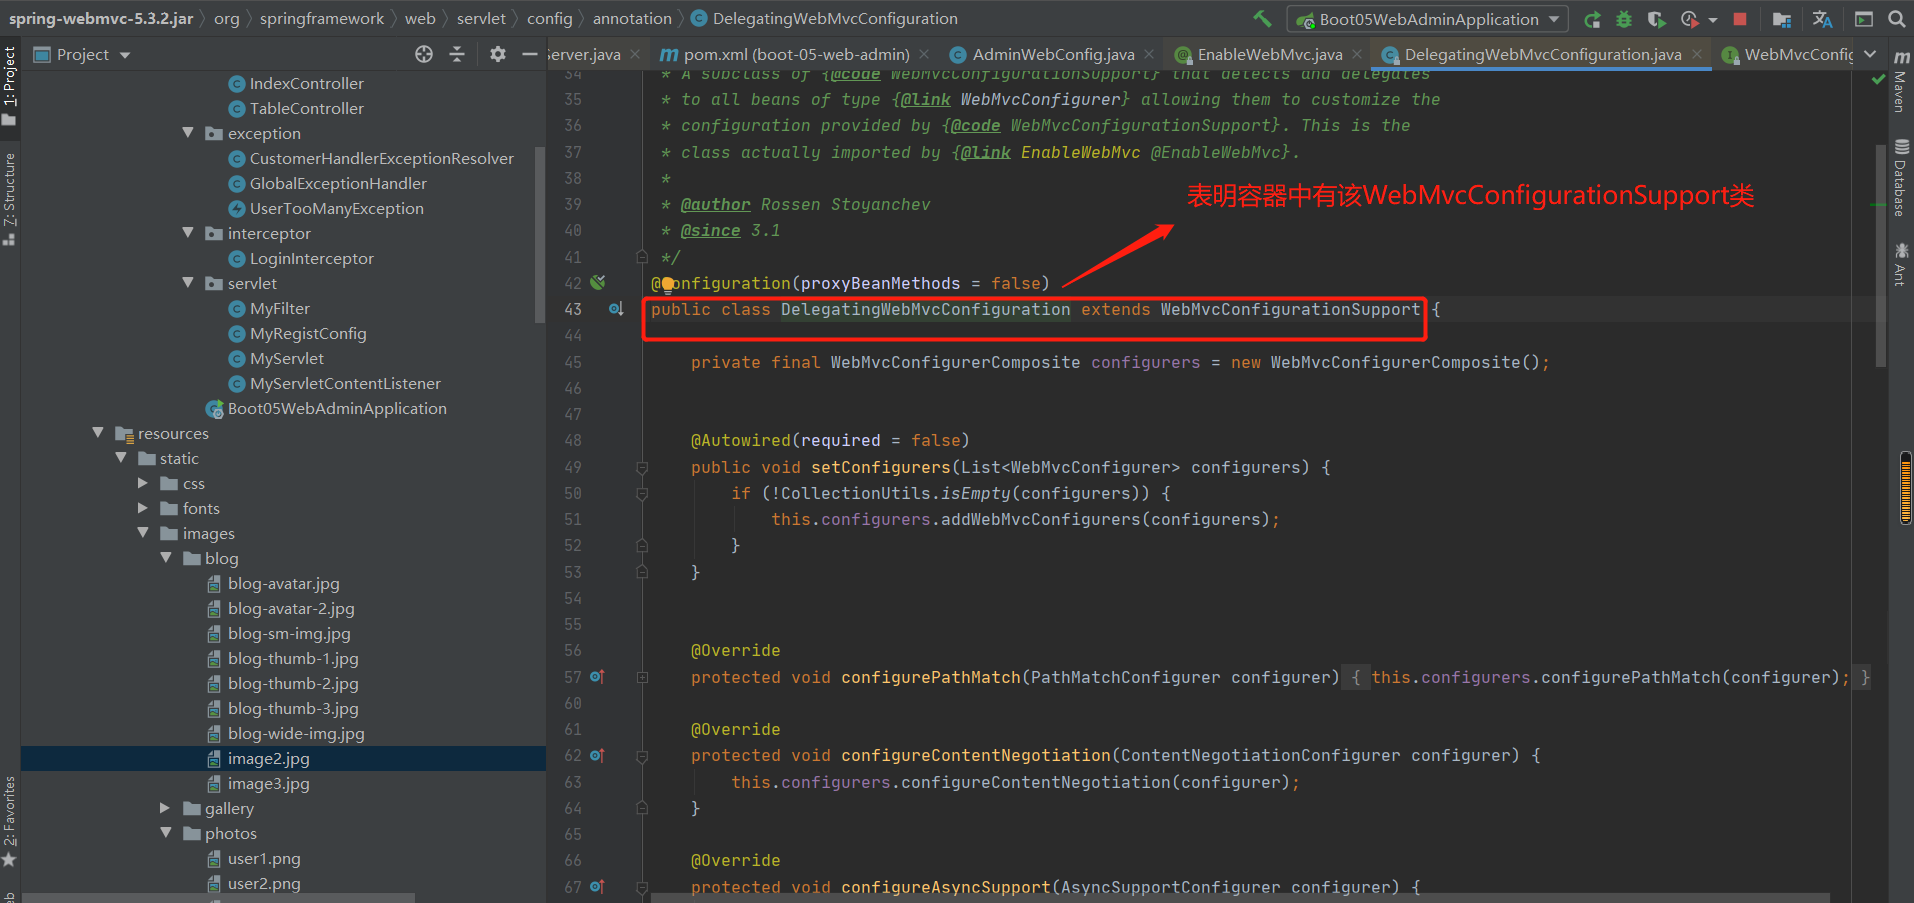Expand the css folder

pos(143,482)
